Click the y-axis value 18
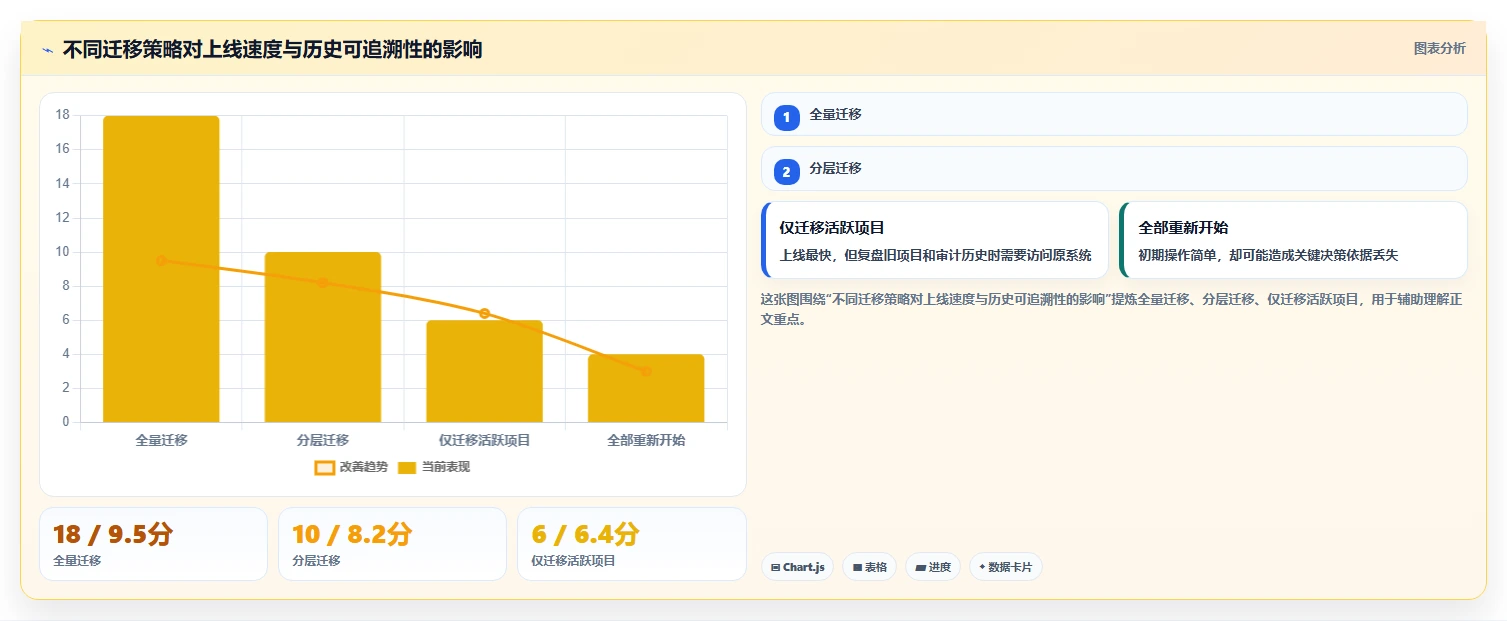 (x=62, y=115)
